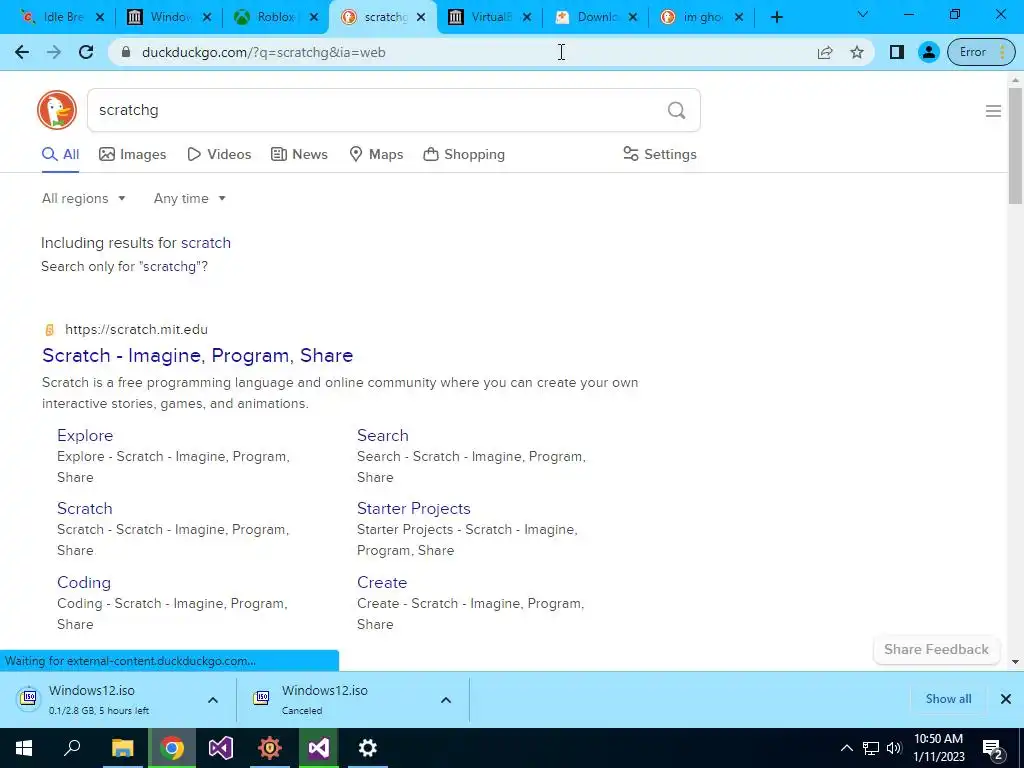Switch to the Roblox tab
Image resolution: width=1024 pixels, height=768 pixels.
(x=274, y=17)
